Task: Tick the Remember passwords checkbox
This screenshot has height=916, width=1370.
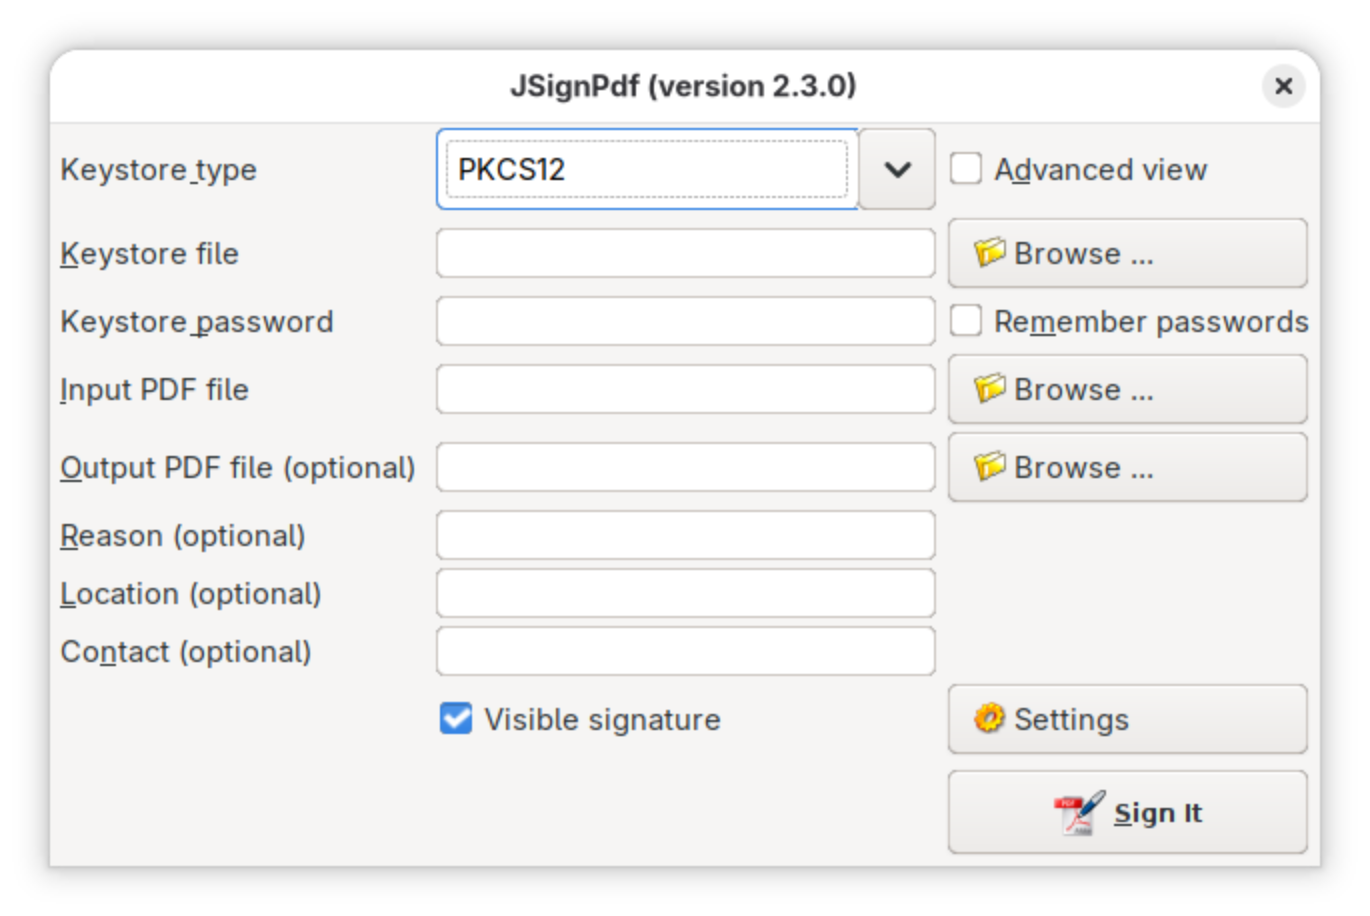Action: pyautogui.click(x=966, y=321)
